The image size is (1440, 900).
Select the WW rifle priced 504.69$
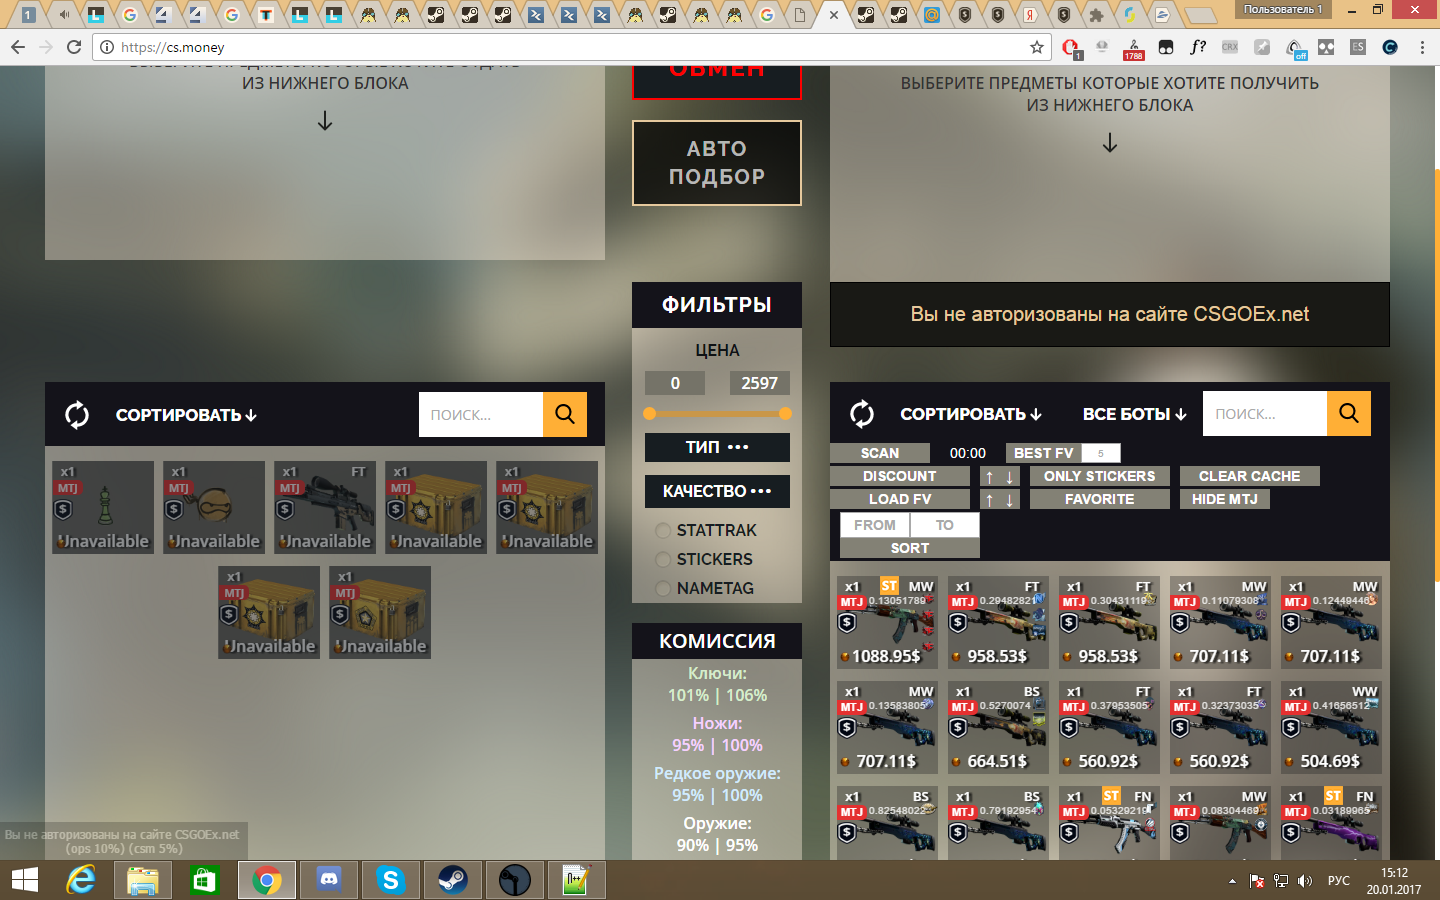pos(1331,727)
